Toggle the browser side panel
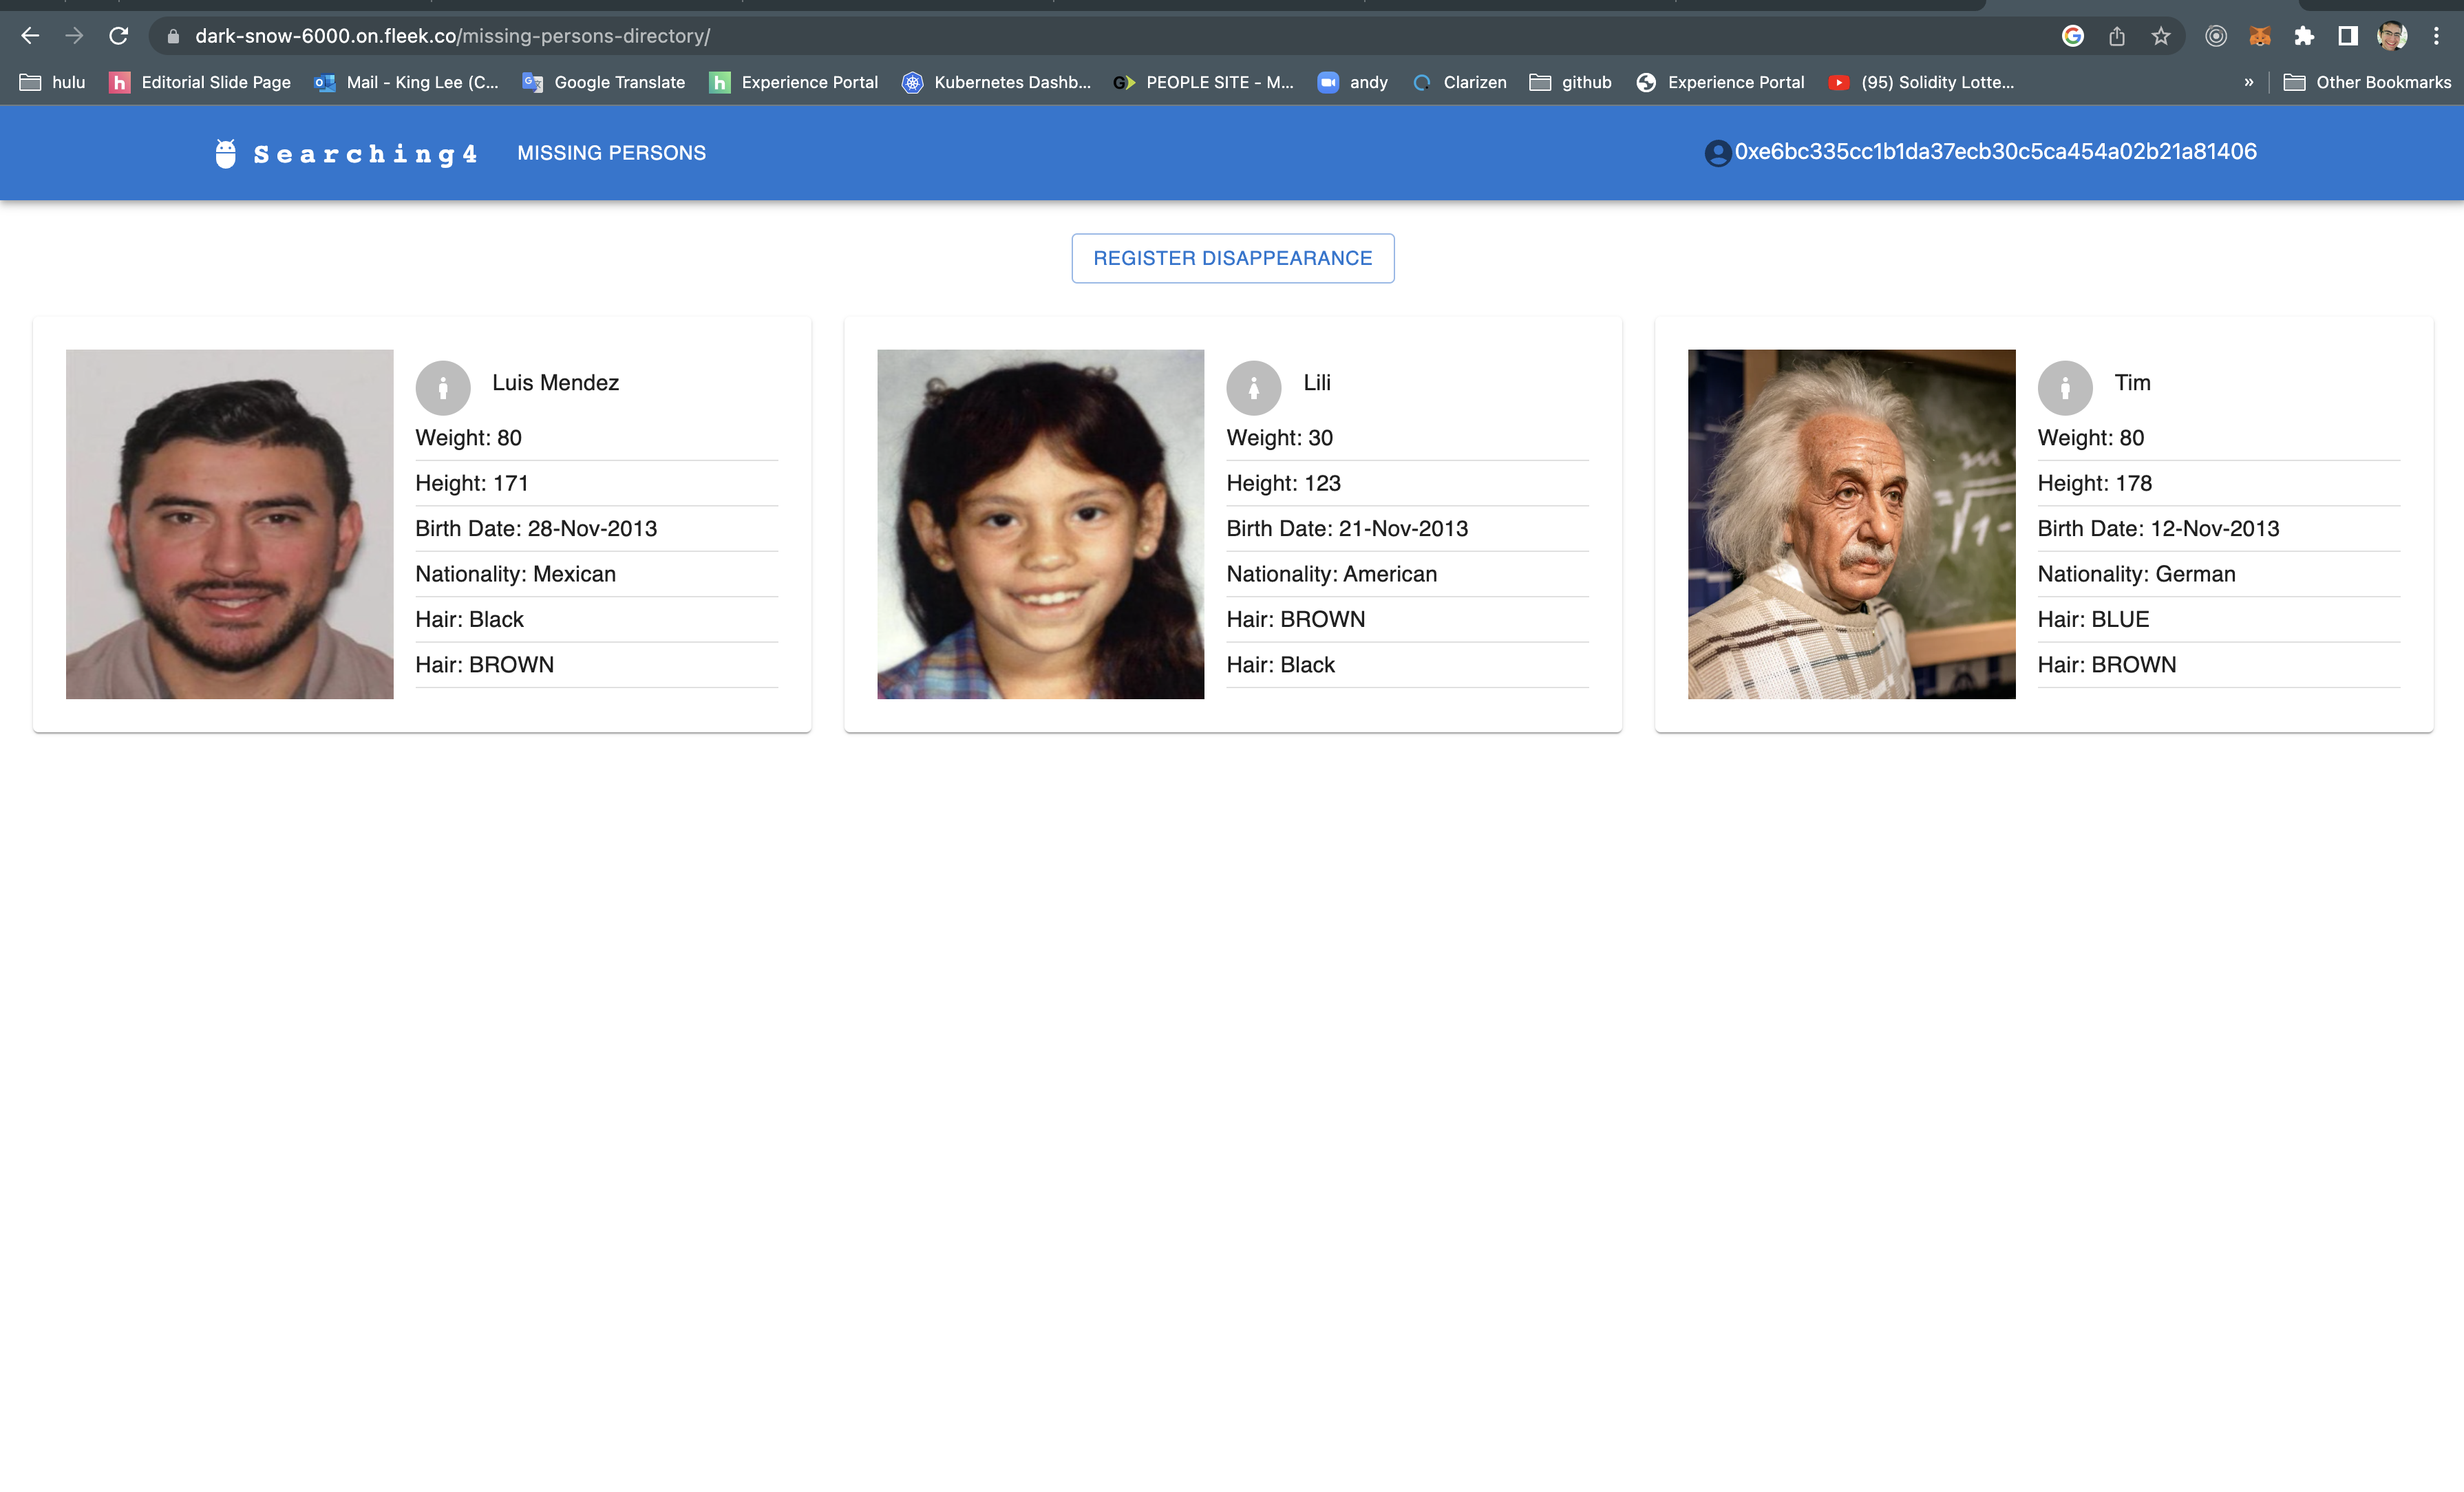The image size is (2464, 1492). 2347,36
